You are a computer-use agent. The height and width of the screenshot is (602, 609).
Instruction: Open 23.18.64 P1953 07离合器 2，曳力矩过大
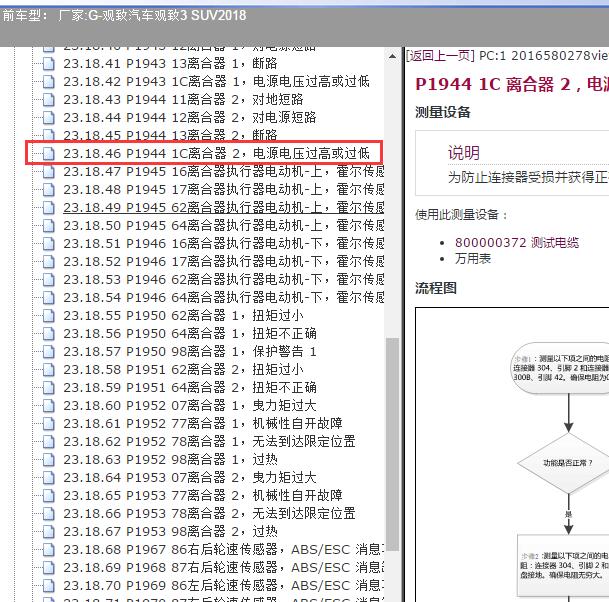click(190, 477)
